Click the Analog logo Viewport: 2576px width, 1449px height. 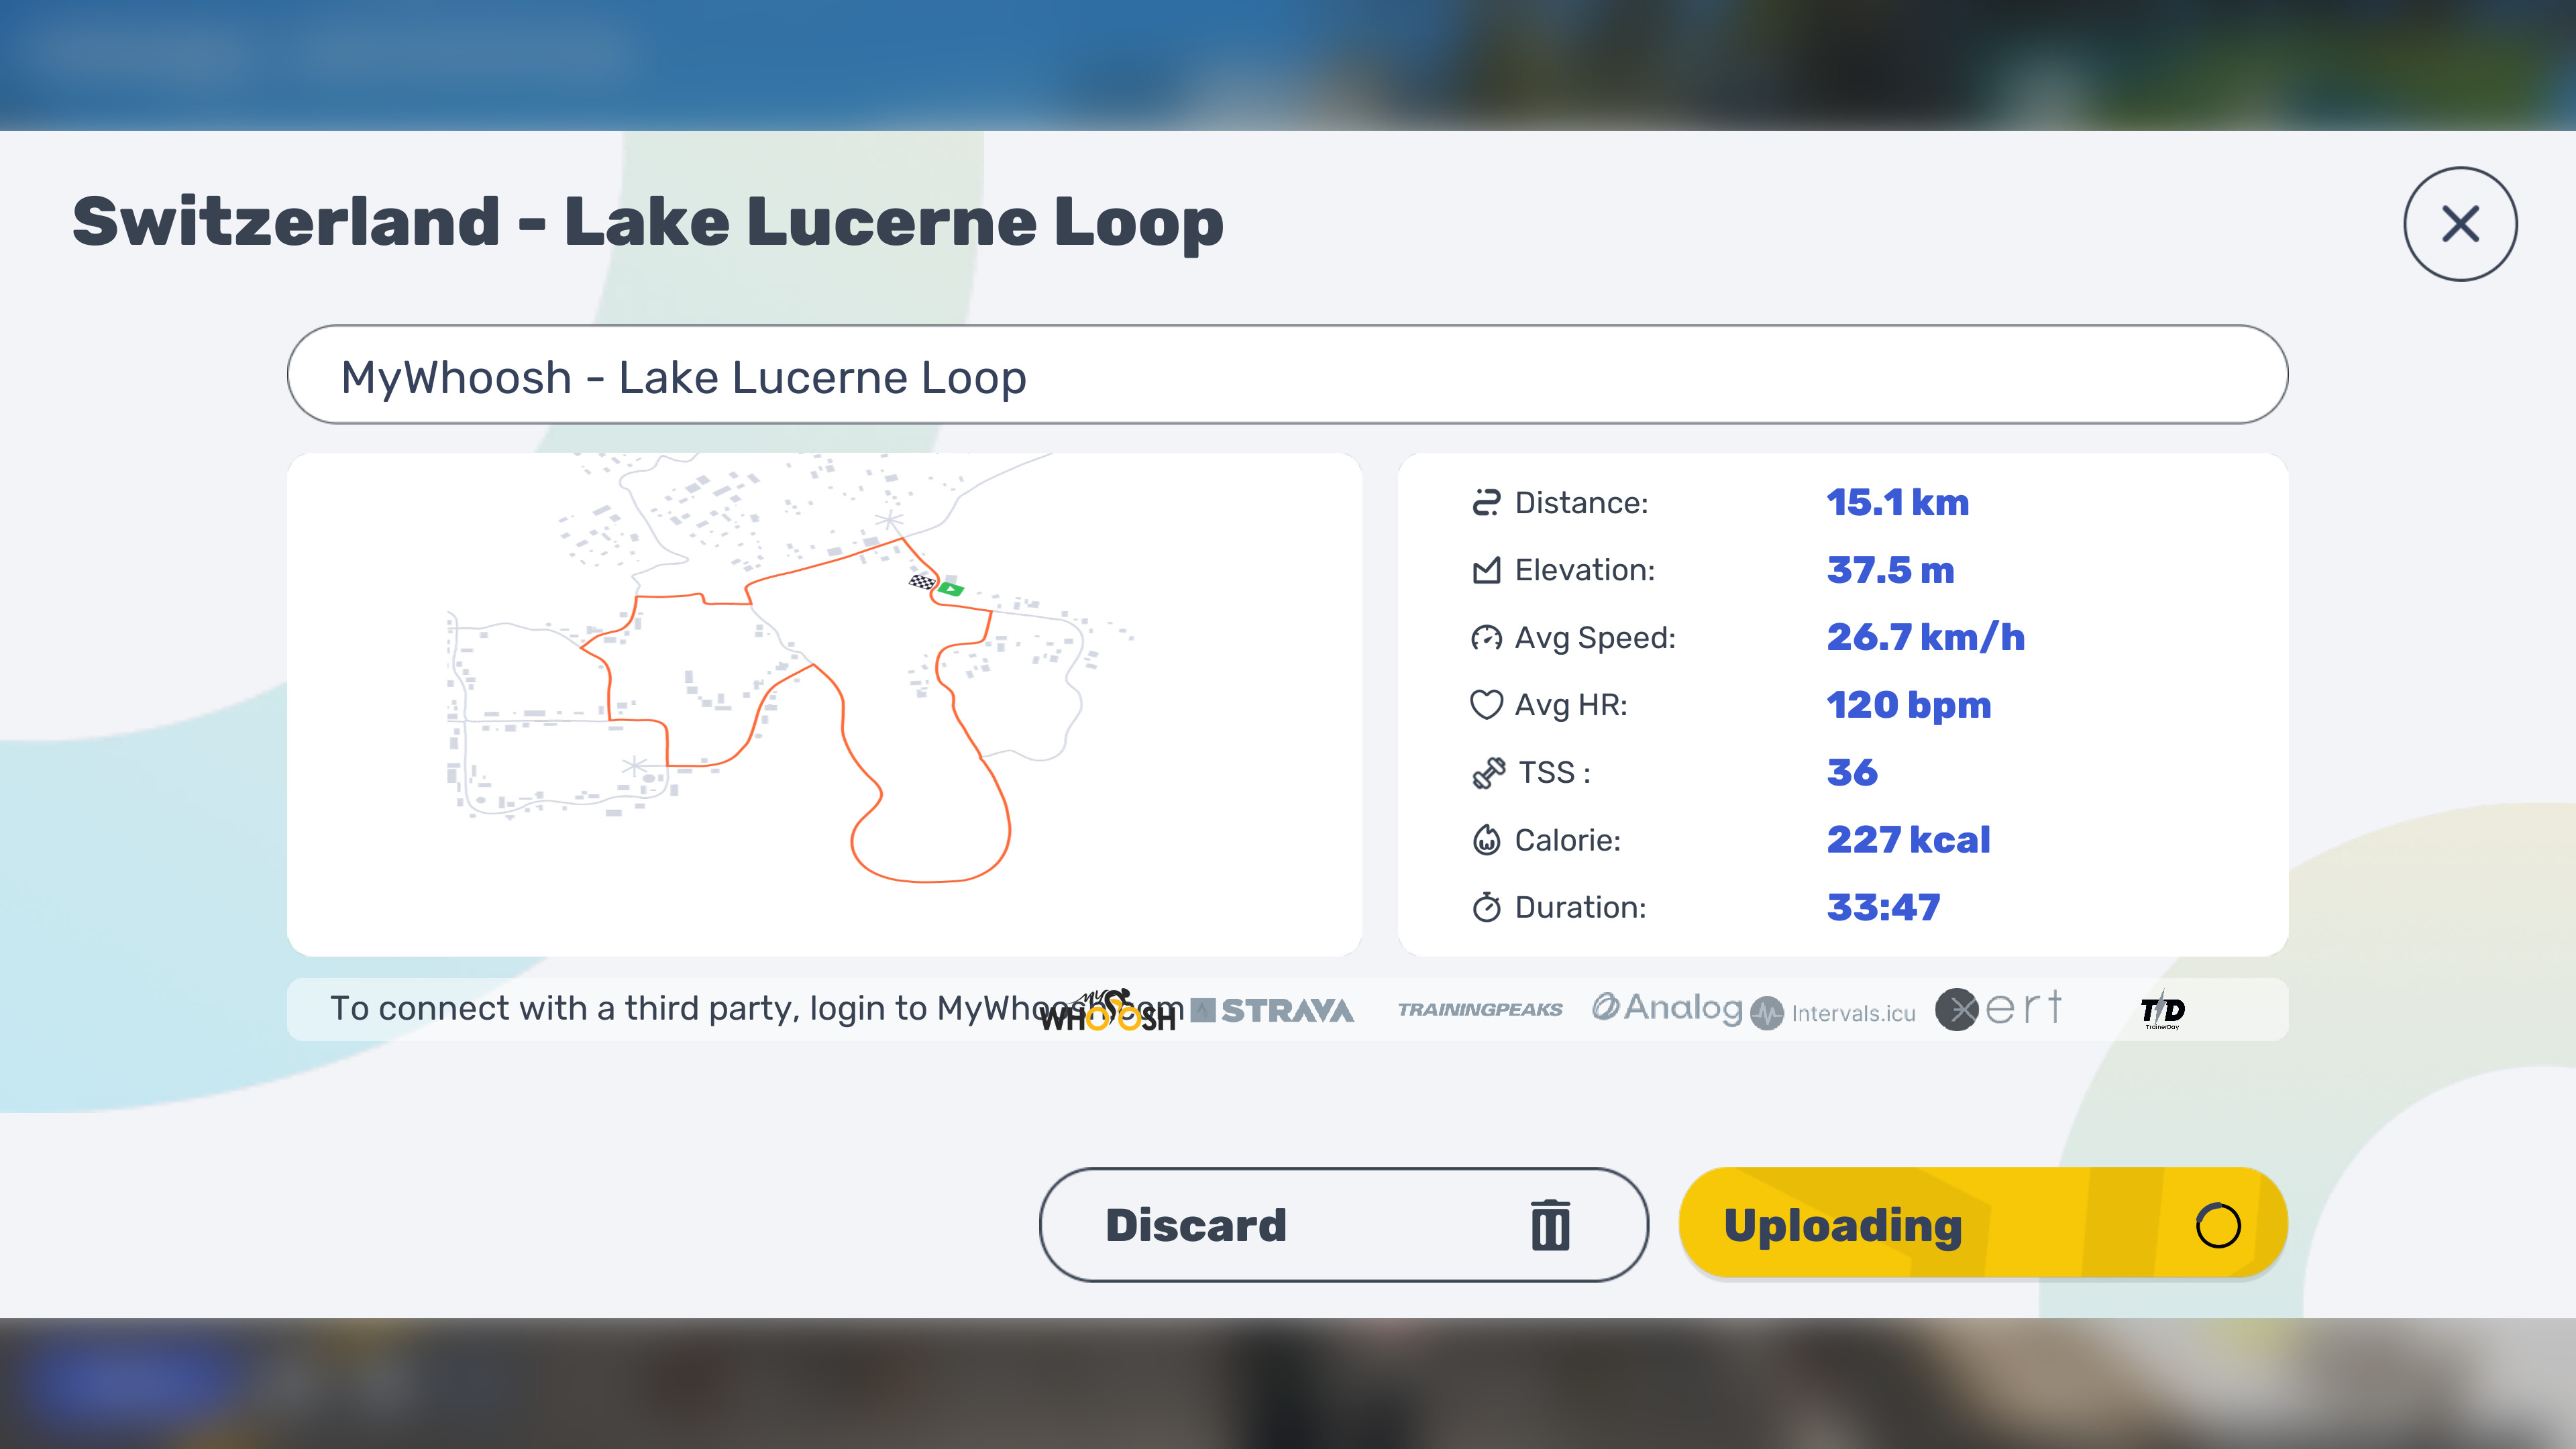point(1667,1008)
